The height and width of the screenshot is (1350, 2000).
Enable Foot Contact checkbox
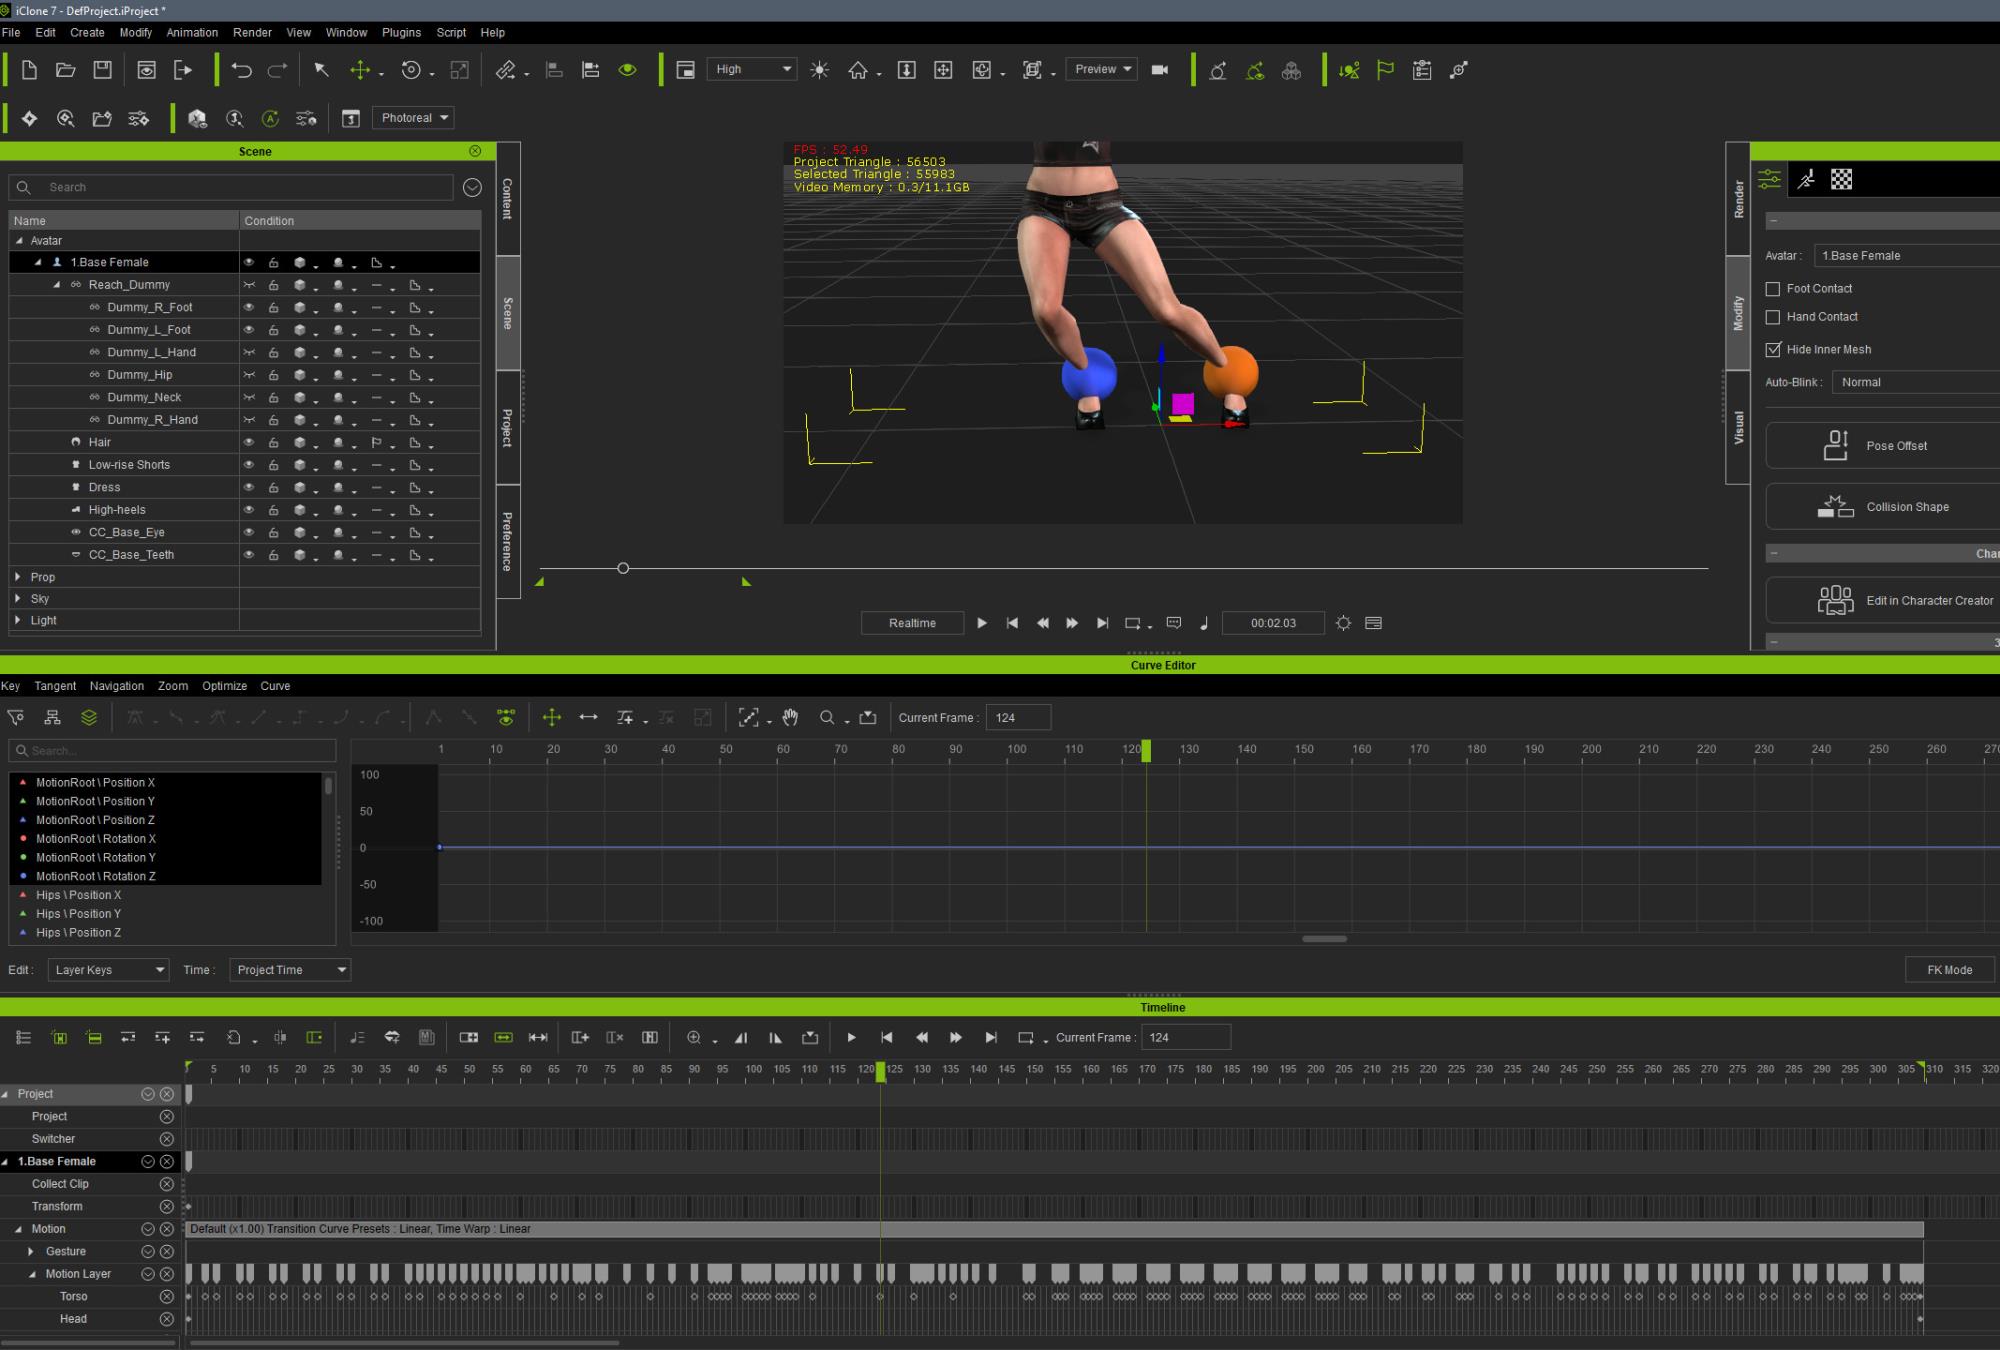pos(1773,289)
